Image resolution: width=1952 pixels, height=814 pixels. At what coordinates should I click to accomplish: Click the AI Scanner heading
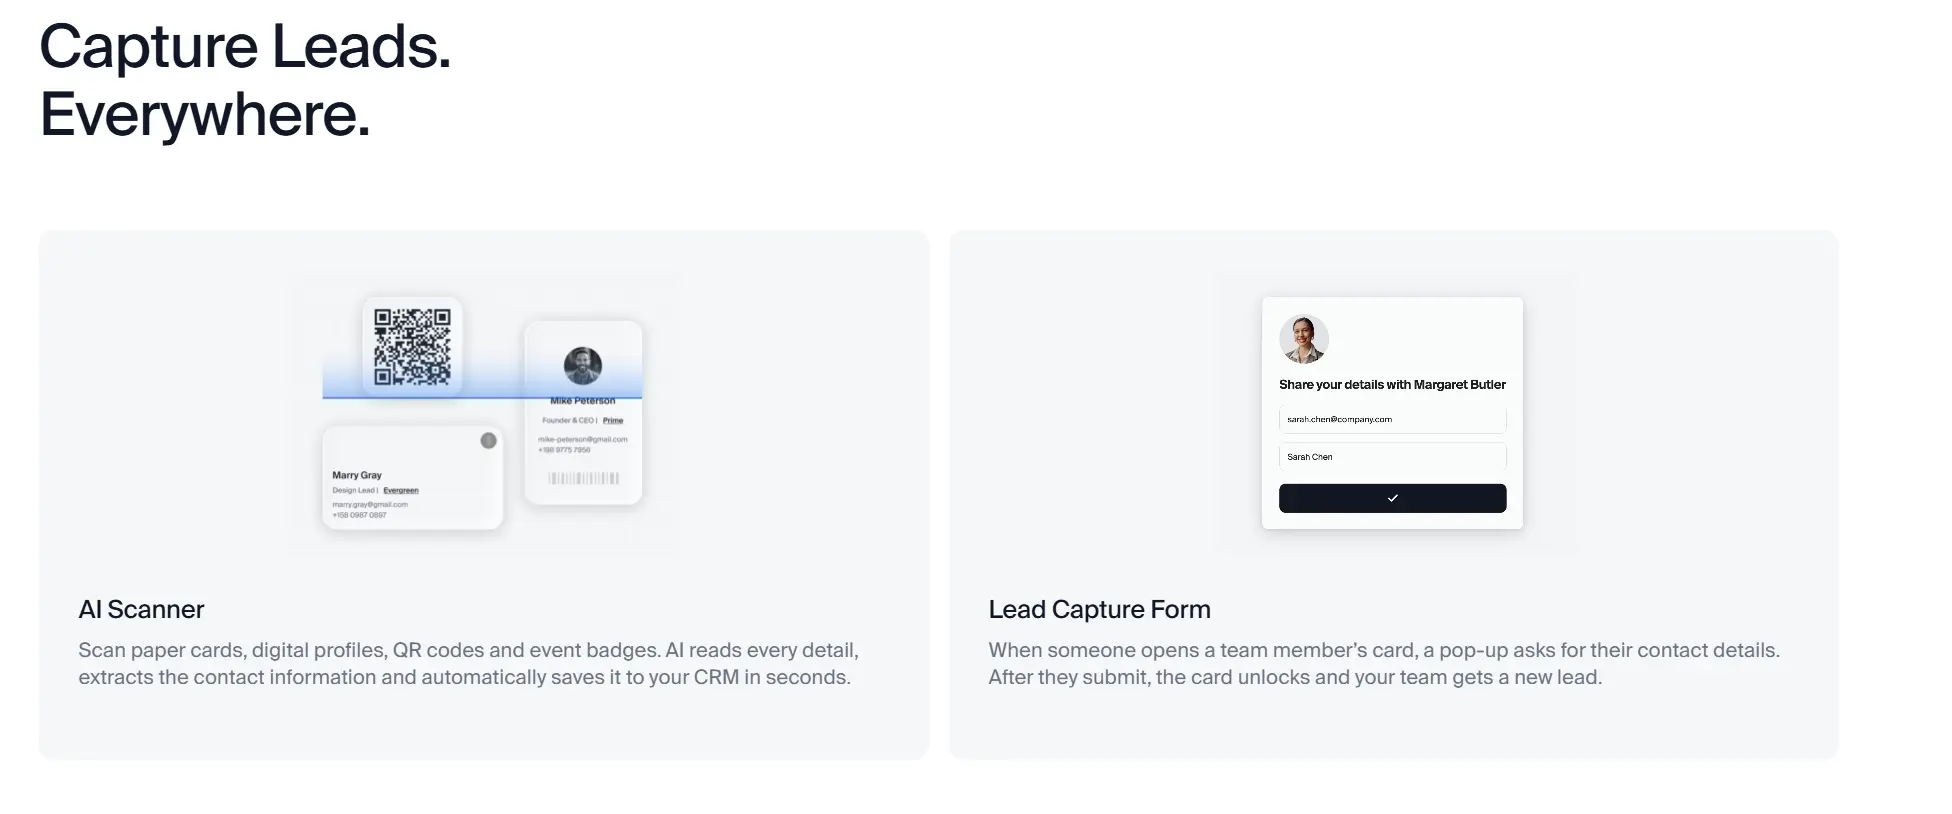141,609
